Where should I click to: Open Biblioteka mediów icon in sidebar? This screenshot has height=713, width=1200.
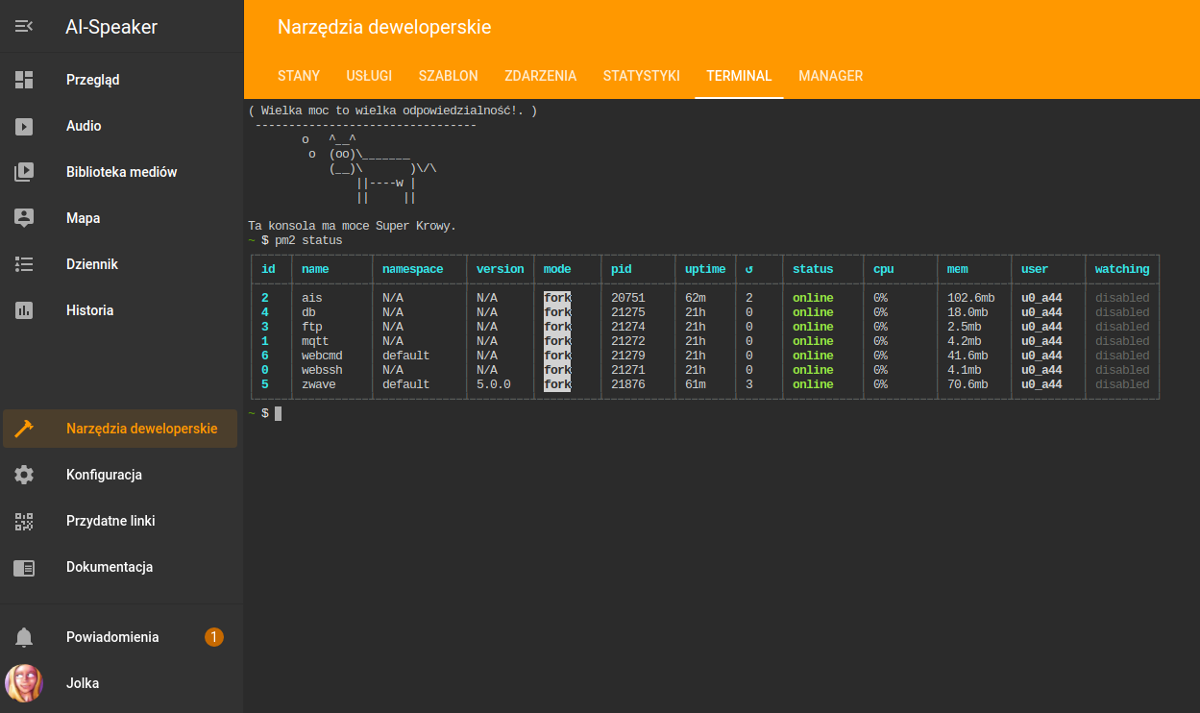(x=24, y=172)
